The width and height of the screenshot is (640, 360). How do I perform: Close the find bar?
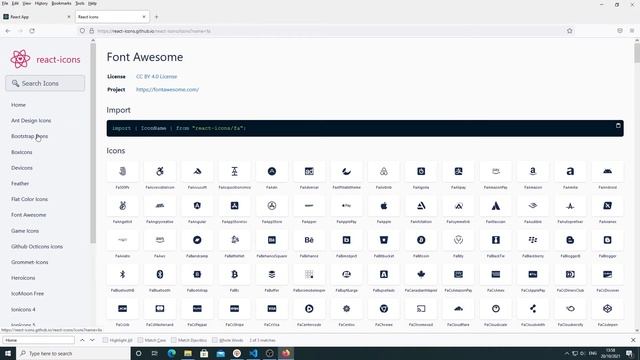pyautogui.click(x=633, y=340)
